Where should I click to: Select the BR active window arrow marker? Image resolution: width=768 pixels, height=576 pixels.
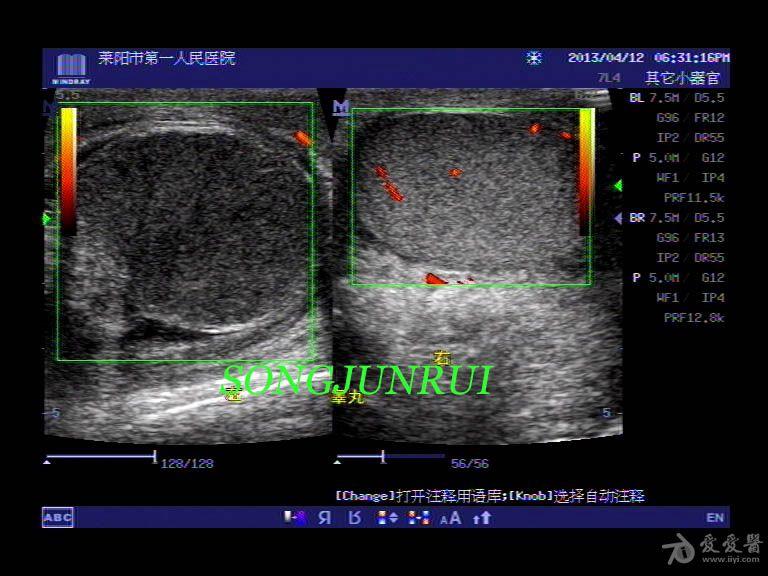[618, 218]
